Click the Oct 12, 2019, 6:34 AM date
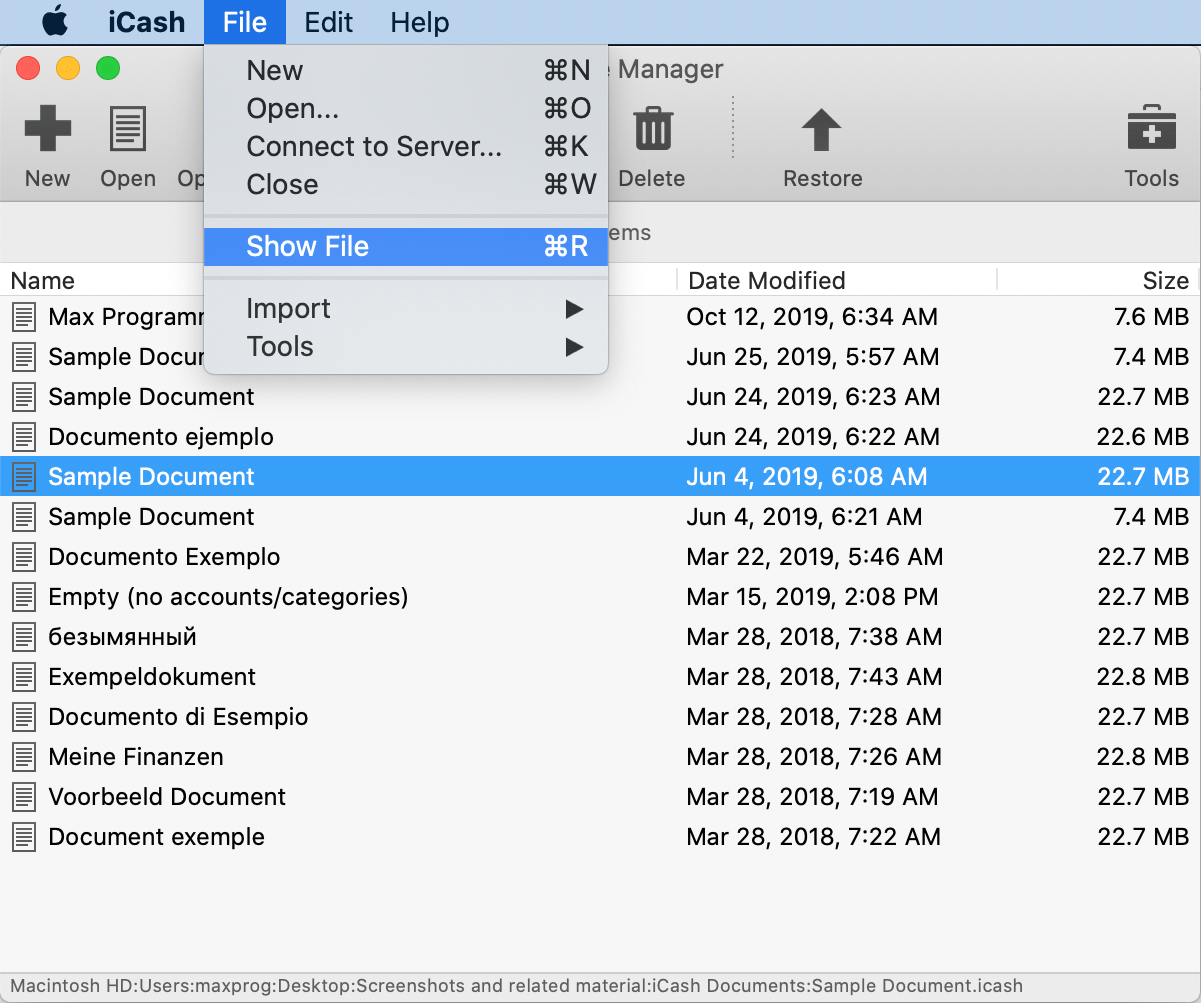 [812, 317]
